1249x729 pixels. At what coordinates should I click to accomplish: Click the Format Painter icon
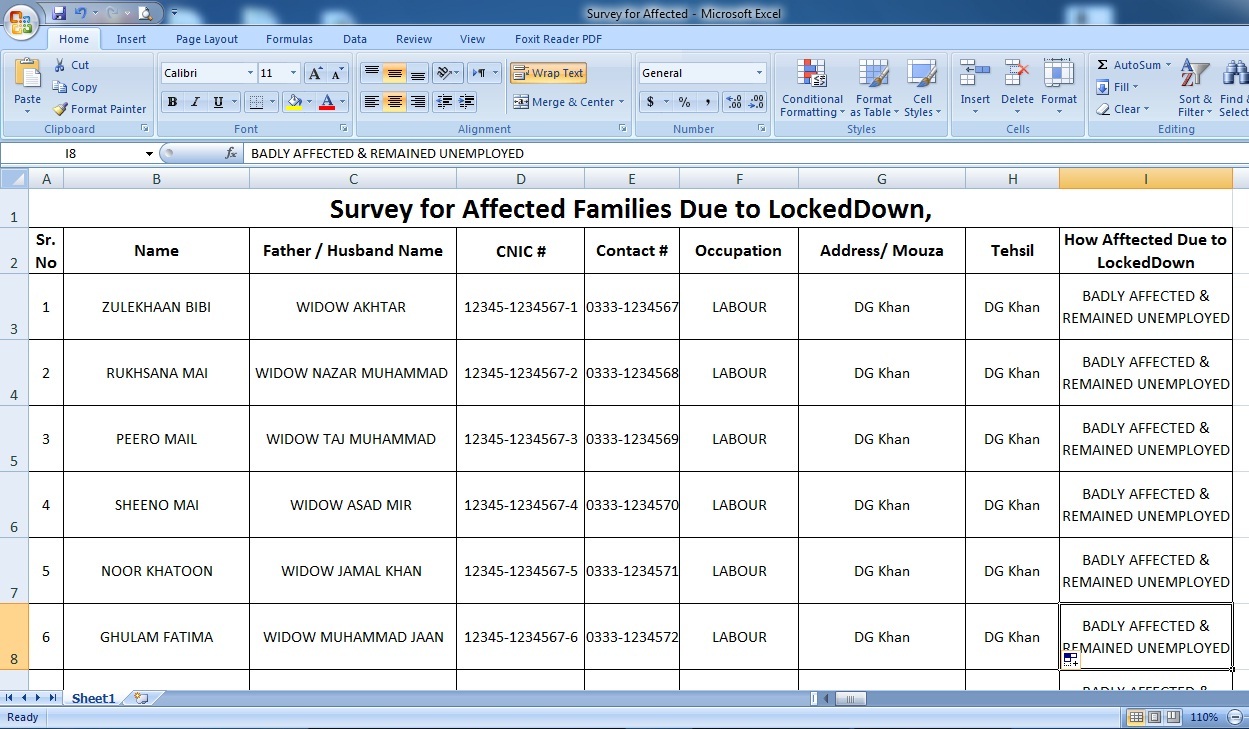pos(59,109)
